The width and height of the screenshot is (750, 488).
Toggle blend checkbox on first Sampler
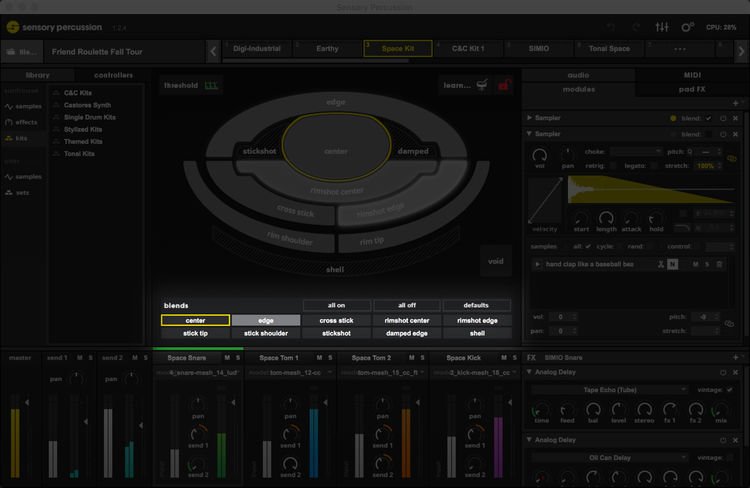pyautogui.click(x=708, y=118)
